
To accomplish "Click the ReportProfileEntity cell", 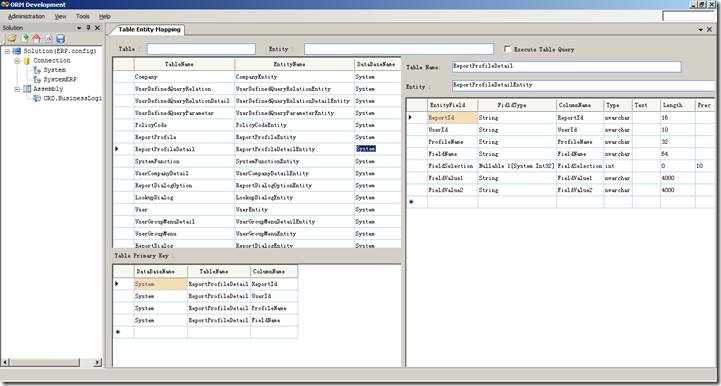I will pyautogui.click(x=294, y=137).
